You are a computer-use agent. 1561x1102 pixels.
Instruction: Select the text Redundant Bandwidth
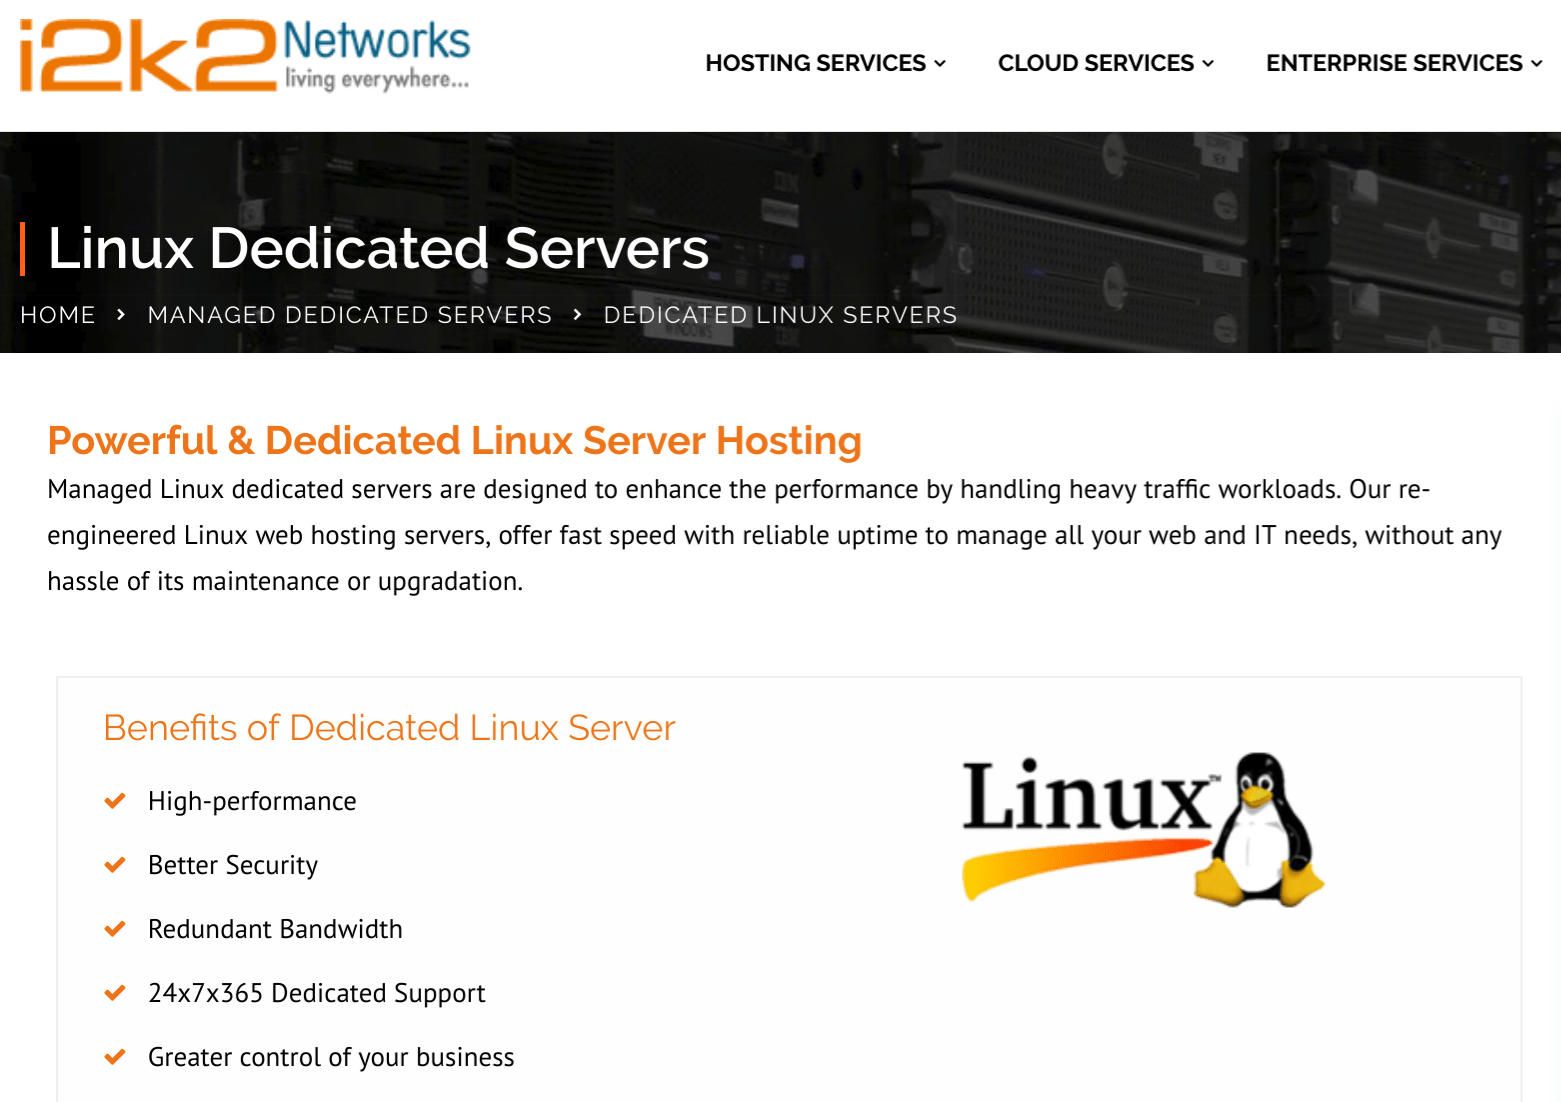pyautogui.click(x=275, y=930)
